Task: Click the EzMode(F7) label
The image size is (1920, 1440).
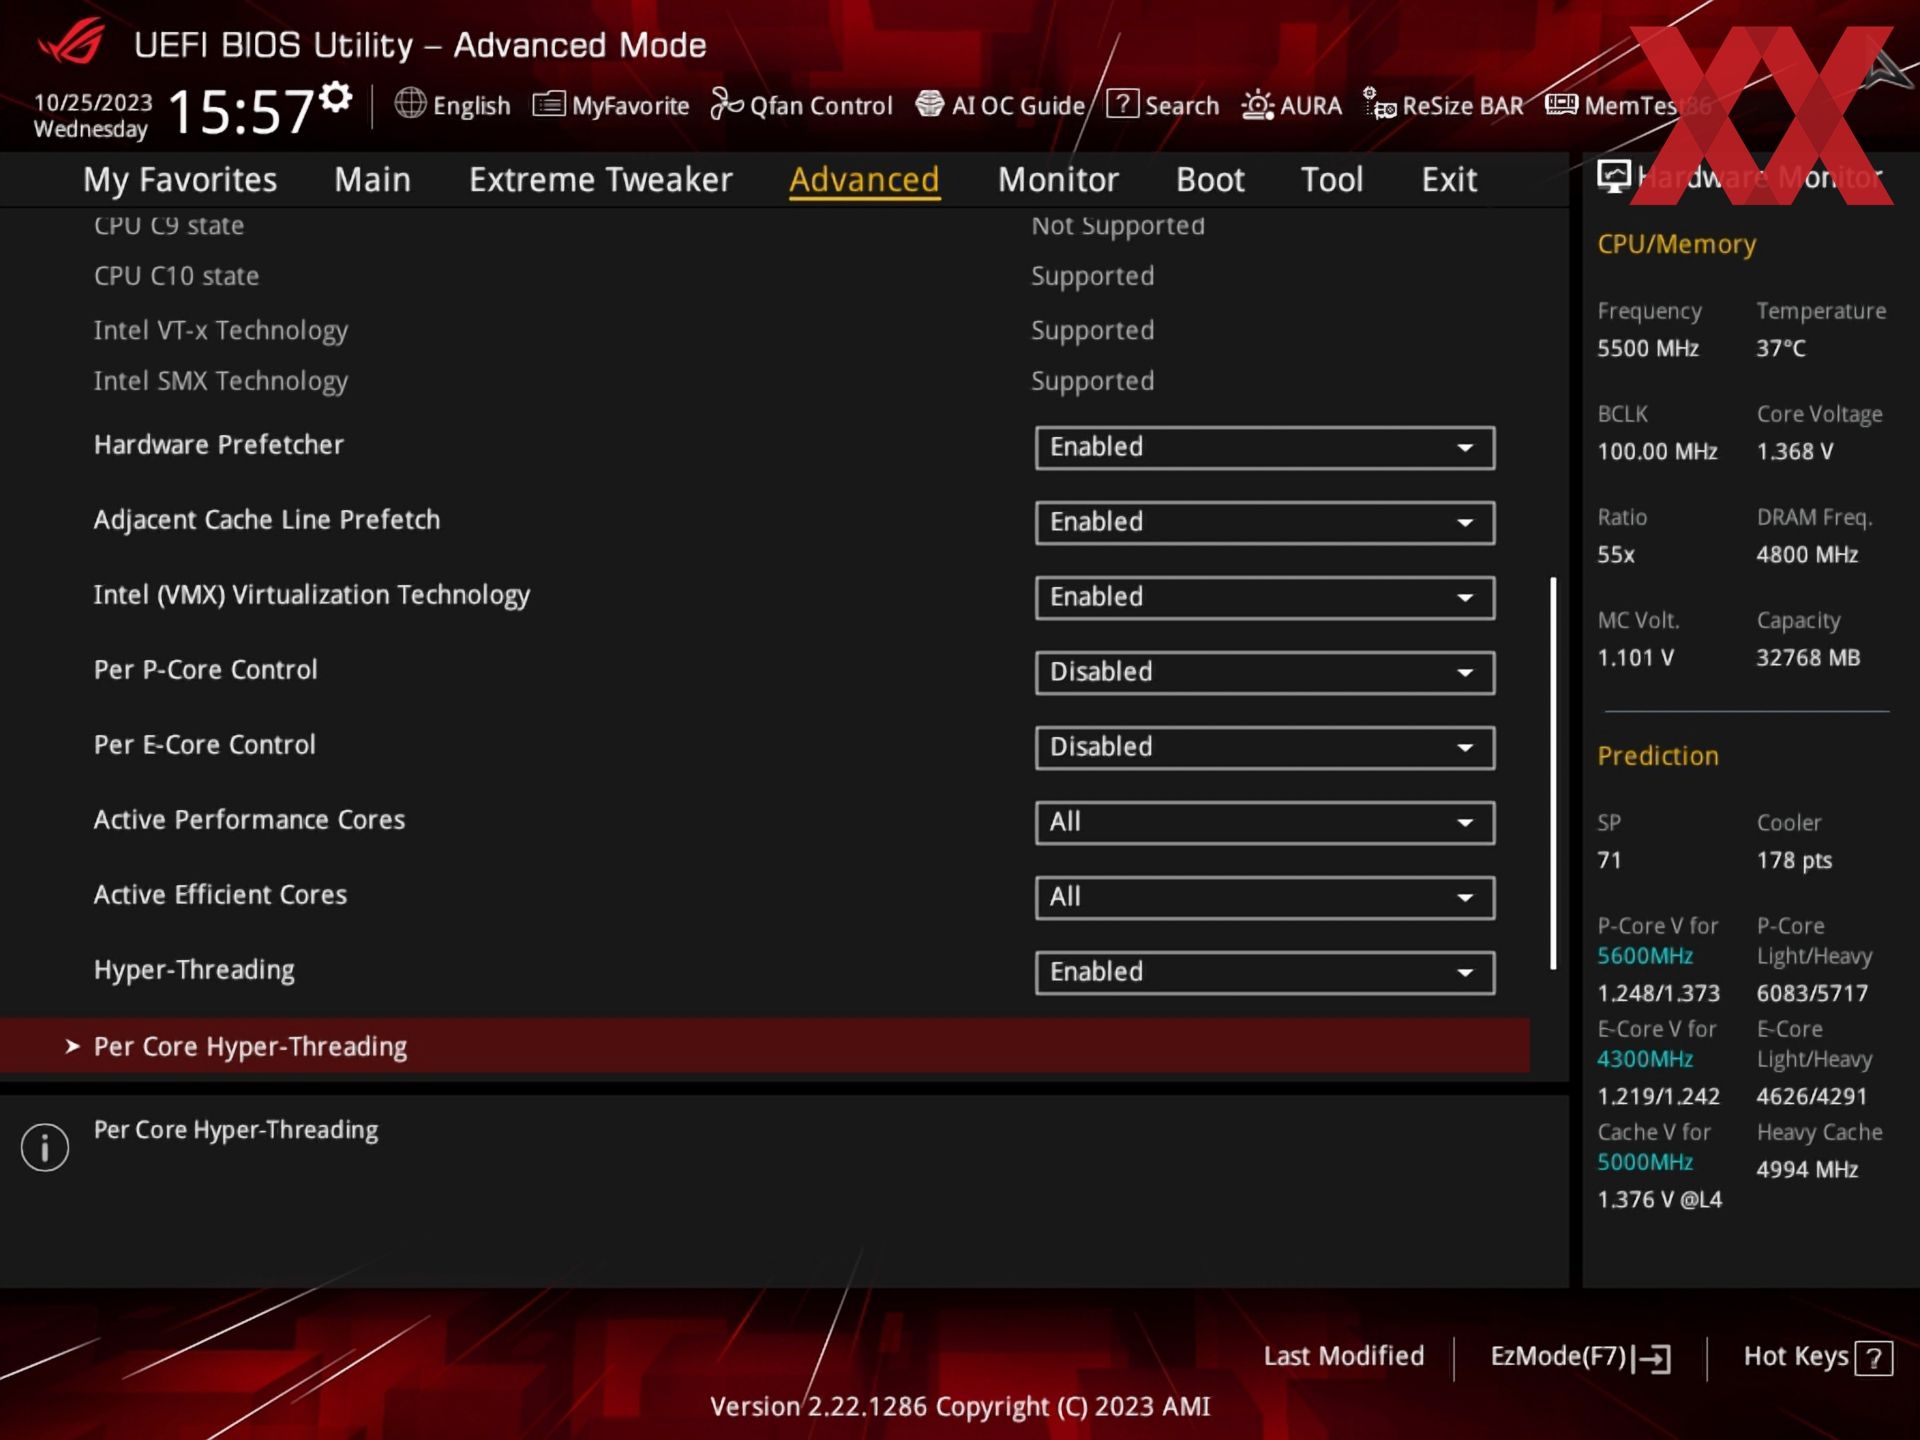Action: point(1558,1356)
